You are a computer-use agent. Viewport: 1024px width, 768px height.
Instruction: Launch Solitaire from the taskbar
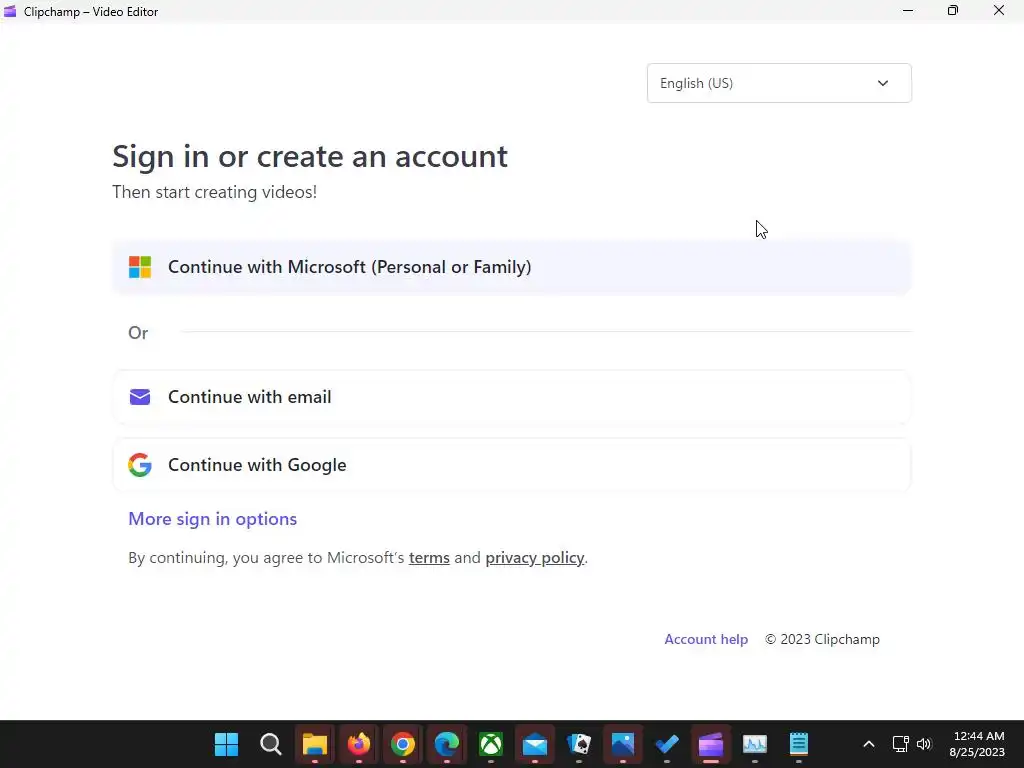[x=579, y=744]
